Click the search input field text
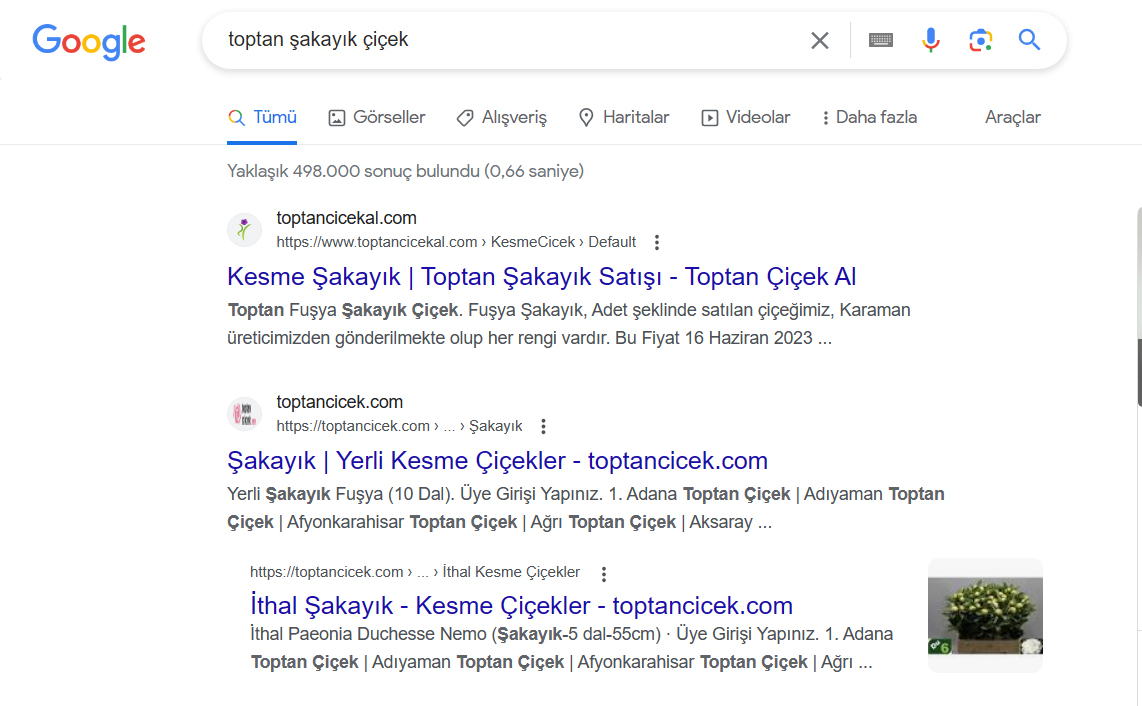 tap(318, 39)
